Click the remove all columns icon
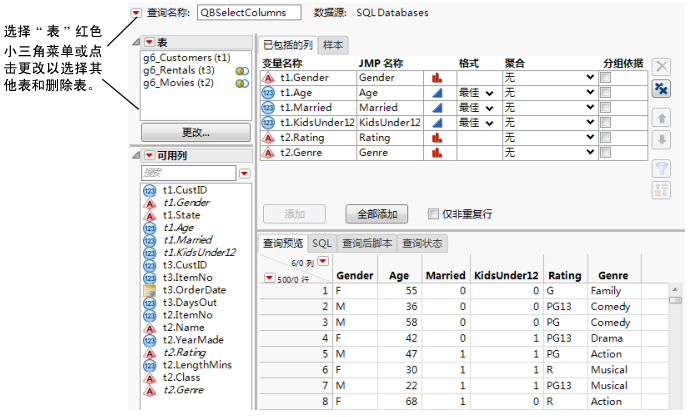The image size is (692, 417). point(662,89)
